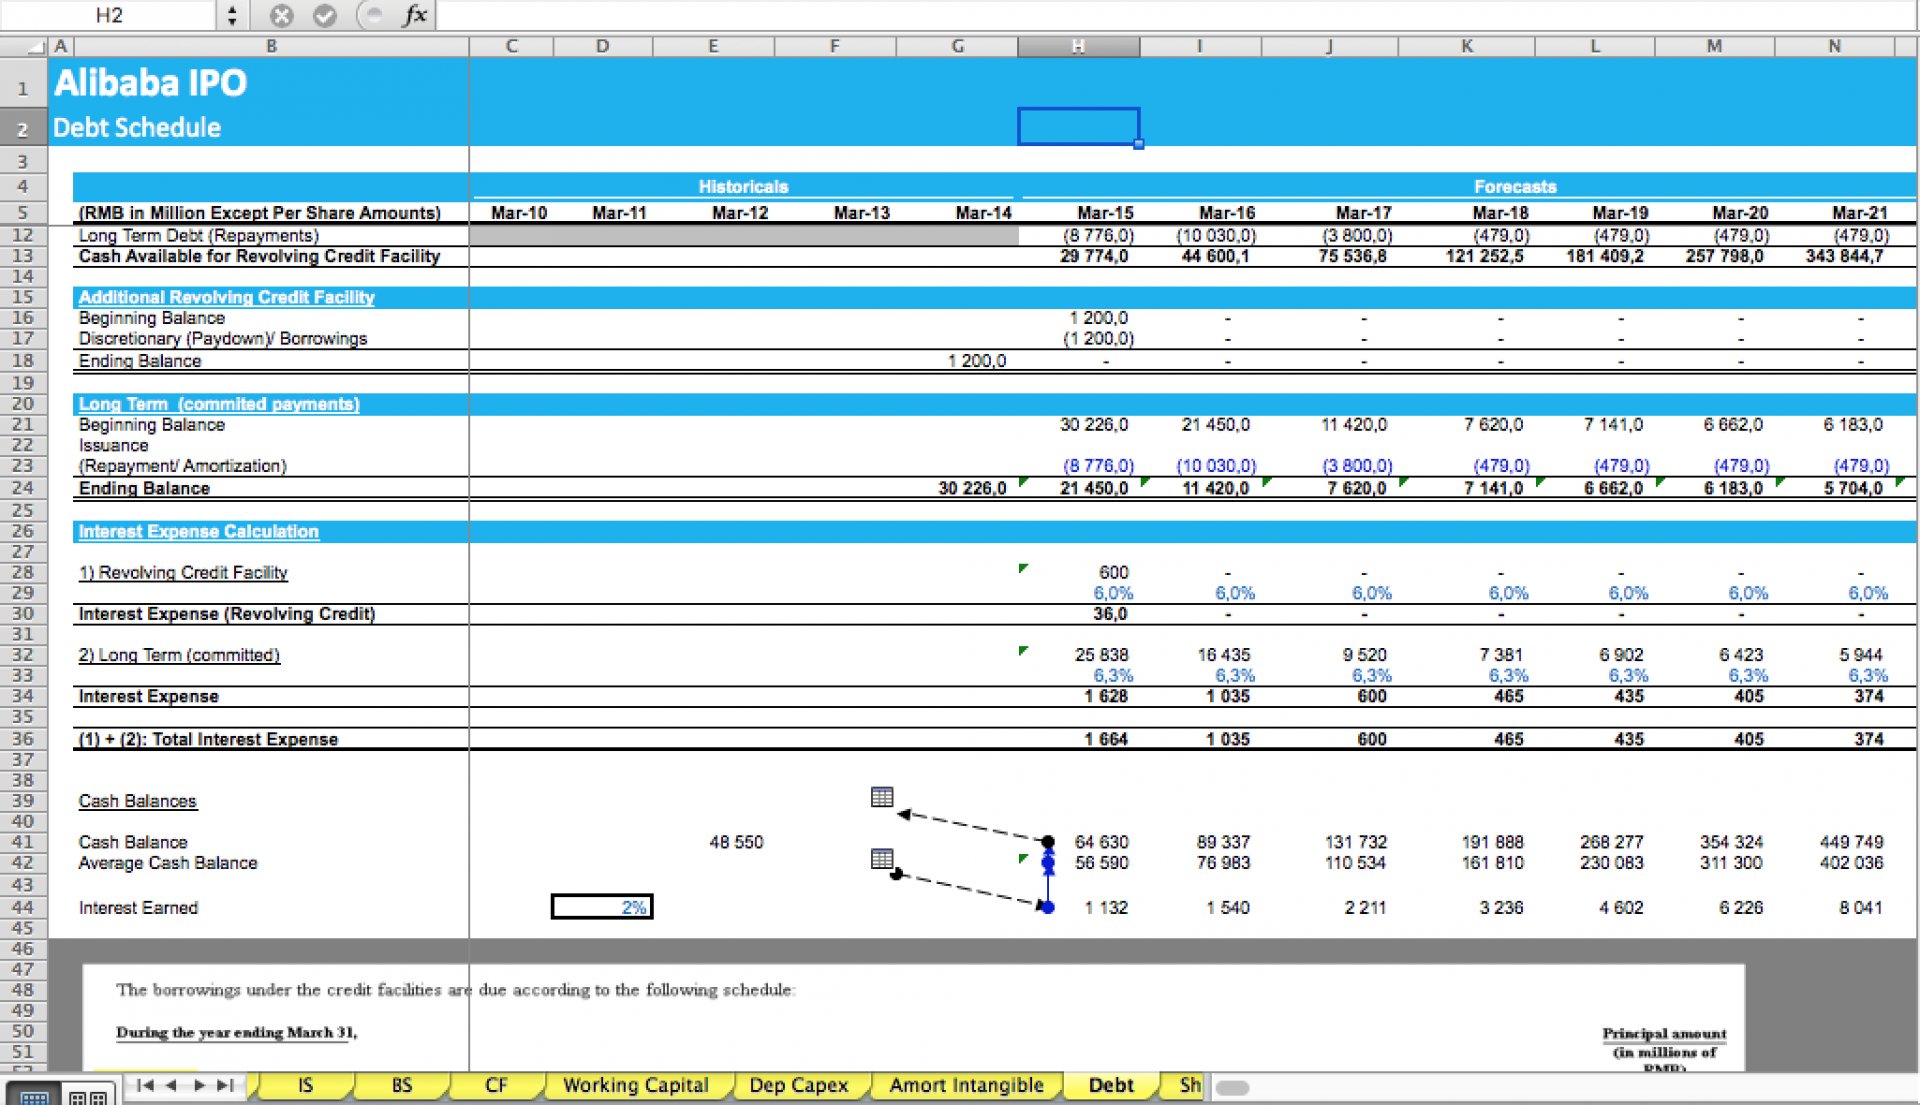This screenshot has height=1105, width=1920.
Task: Click the Debt Schedule subtitle cell
Action: click(137, 128)
